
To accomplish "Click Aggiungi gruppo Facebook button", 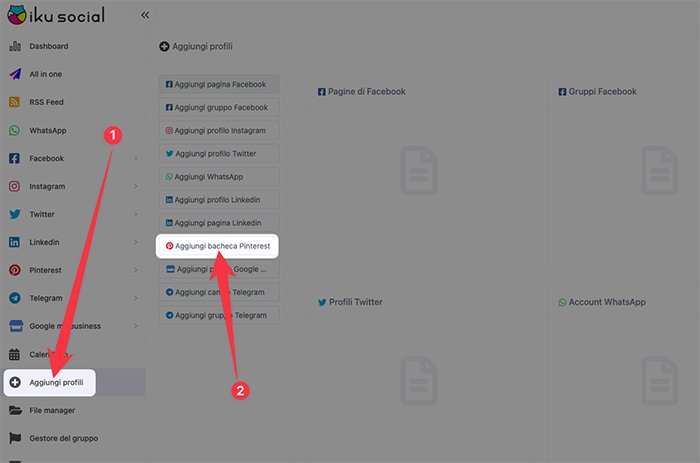I will [219, 108].
